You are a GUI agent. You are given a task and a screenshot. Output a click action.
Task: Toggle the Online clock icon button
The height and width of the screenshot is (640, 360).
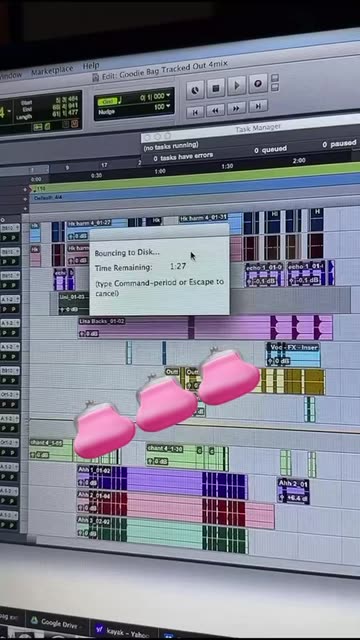pos(195,90)
